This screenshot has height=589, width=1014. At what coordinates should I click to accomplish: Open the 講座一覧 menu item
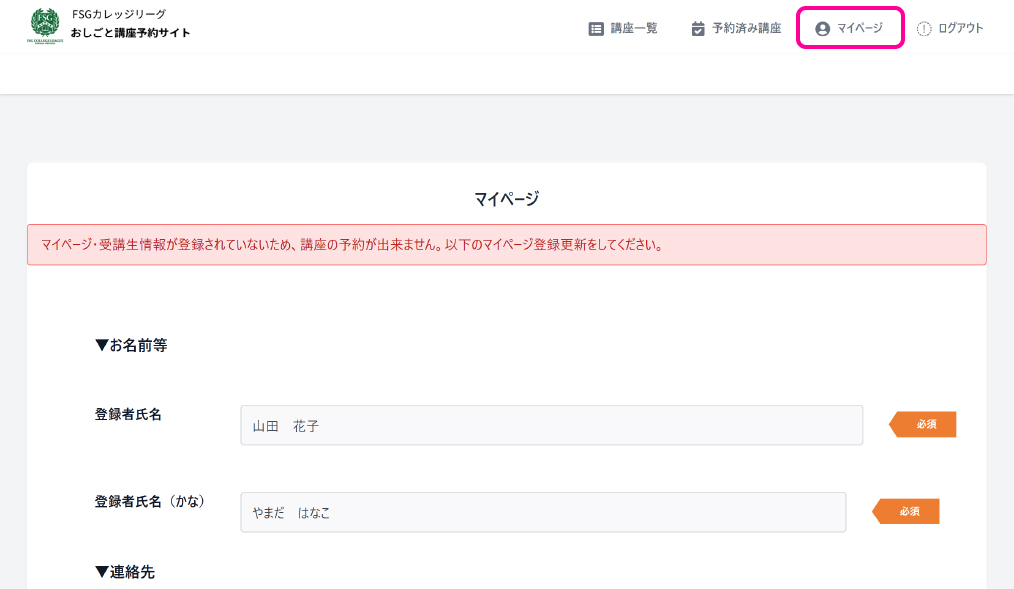[x=634, y=29]
